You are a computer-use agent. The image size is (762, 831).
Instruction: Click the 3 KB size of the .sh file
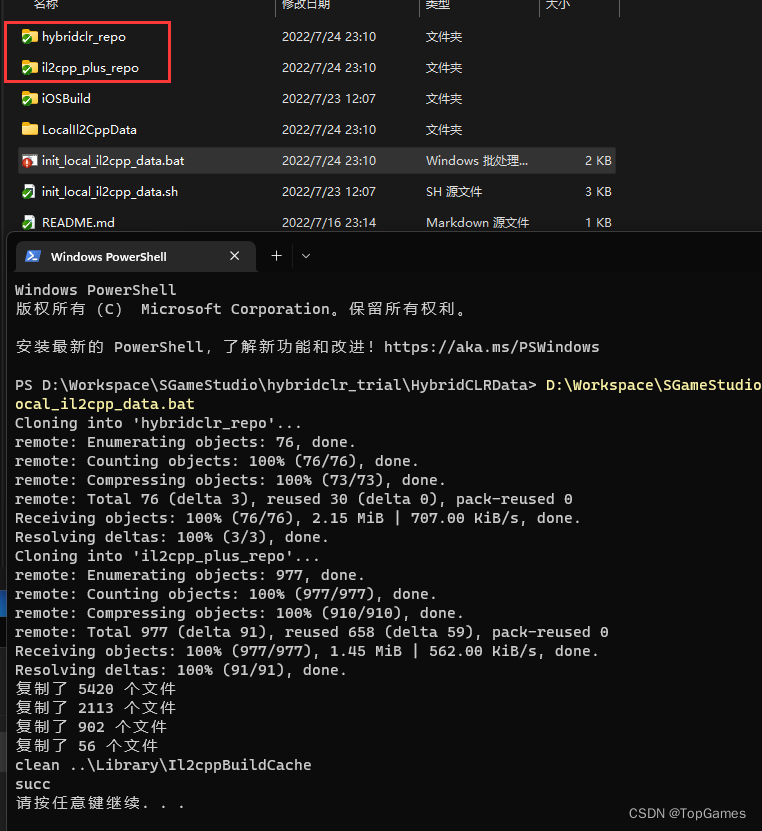(598, 192)
